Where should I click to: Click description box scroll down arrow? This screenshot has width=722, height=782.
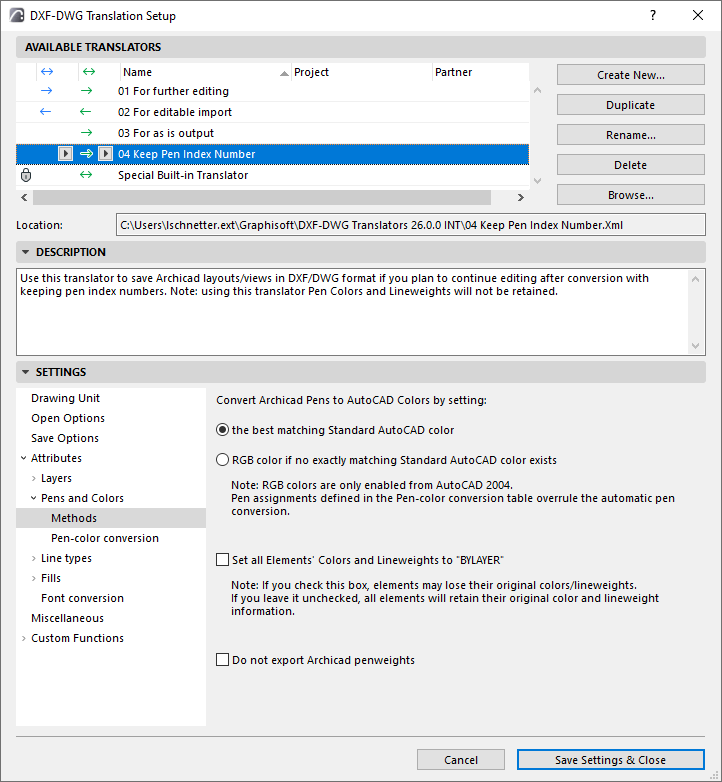coord(696,346)
